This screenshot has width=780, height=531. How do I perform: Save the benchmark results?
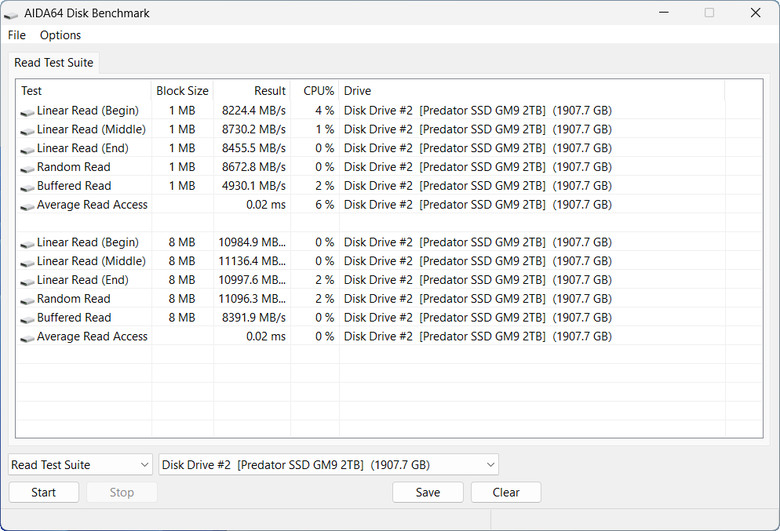coord(428,492)
